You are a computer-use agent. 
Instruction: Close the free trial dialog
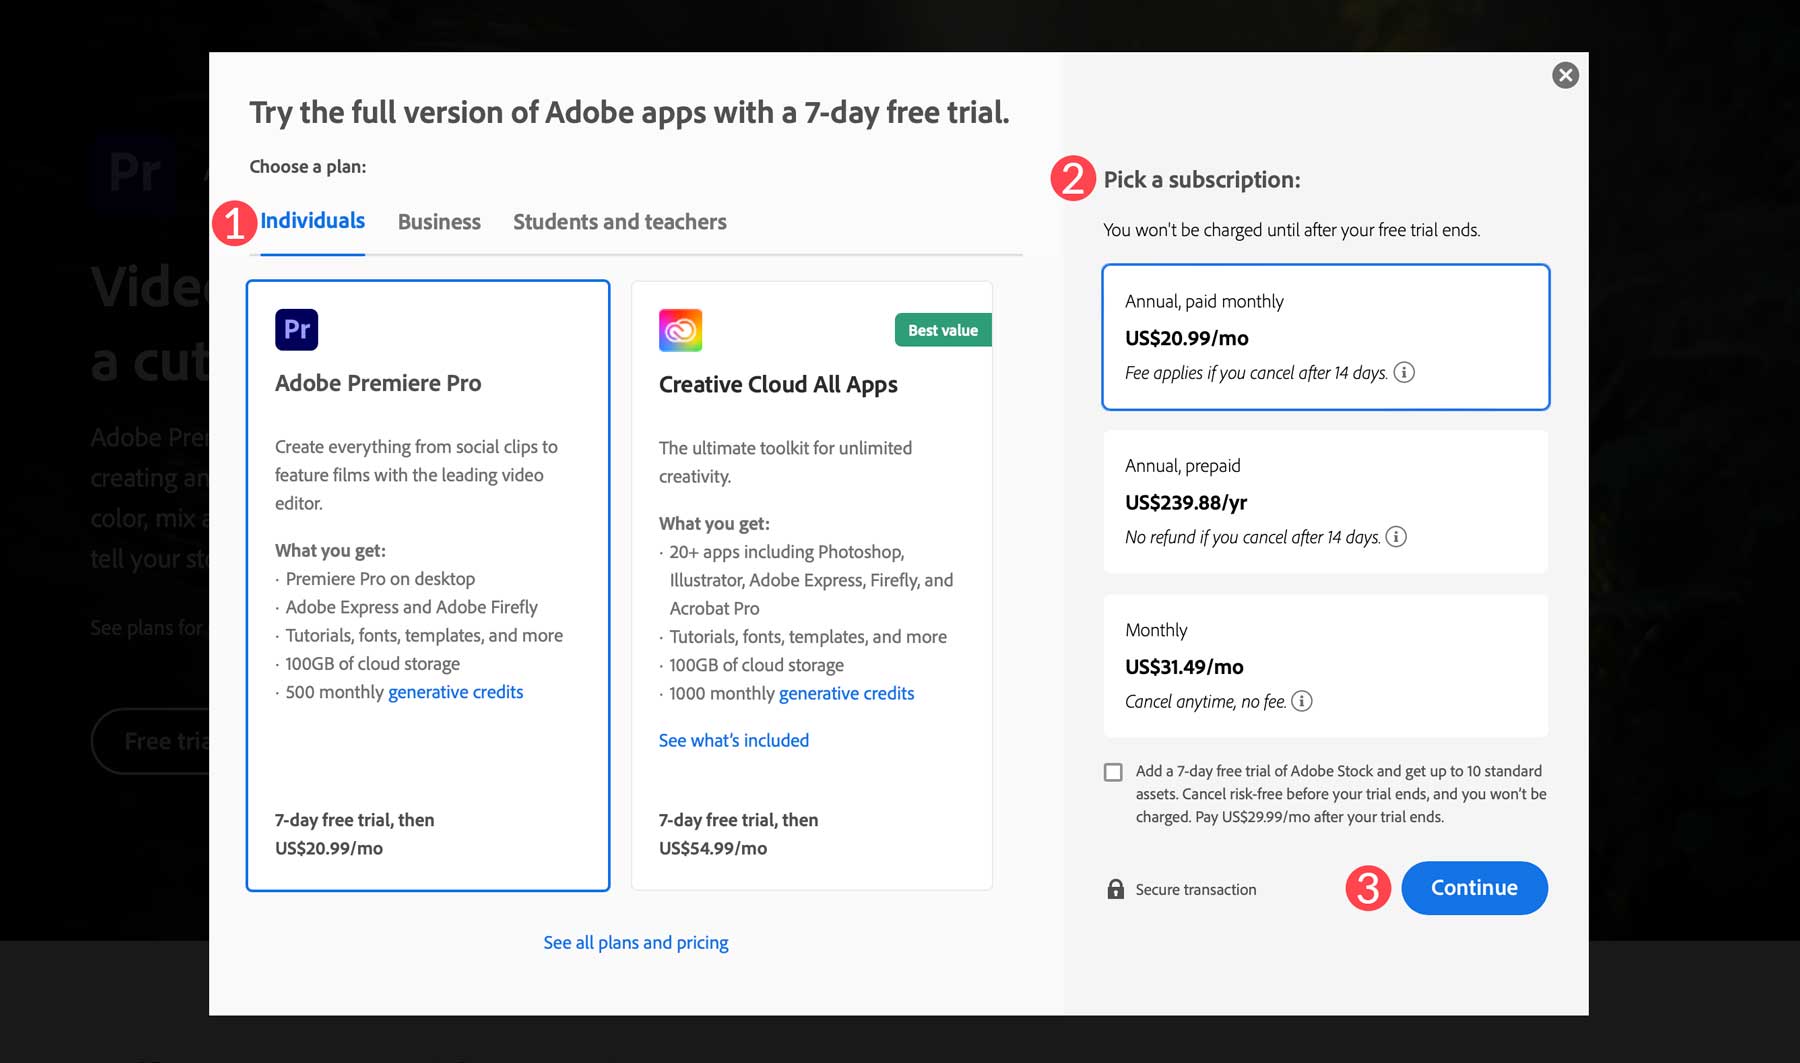click(x=1565, y=75)
